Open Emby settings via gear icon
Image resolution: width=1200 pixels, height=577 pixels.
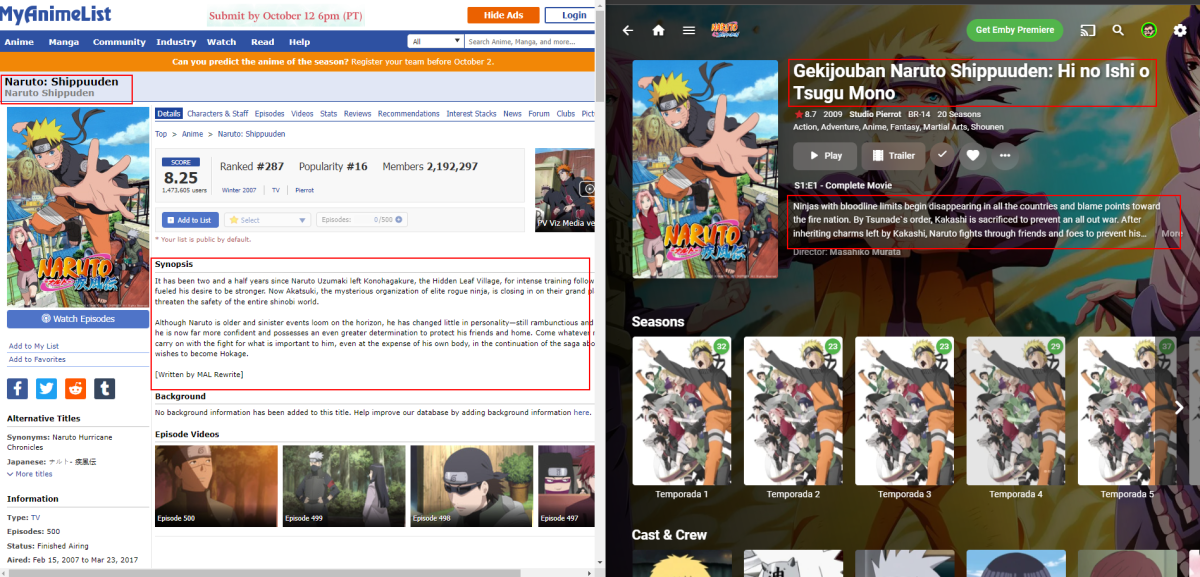pyautogui.click(x=1179, y=30)
